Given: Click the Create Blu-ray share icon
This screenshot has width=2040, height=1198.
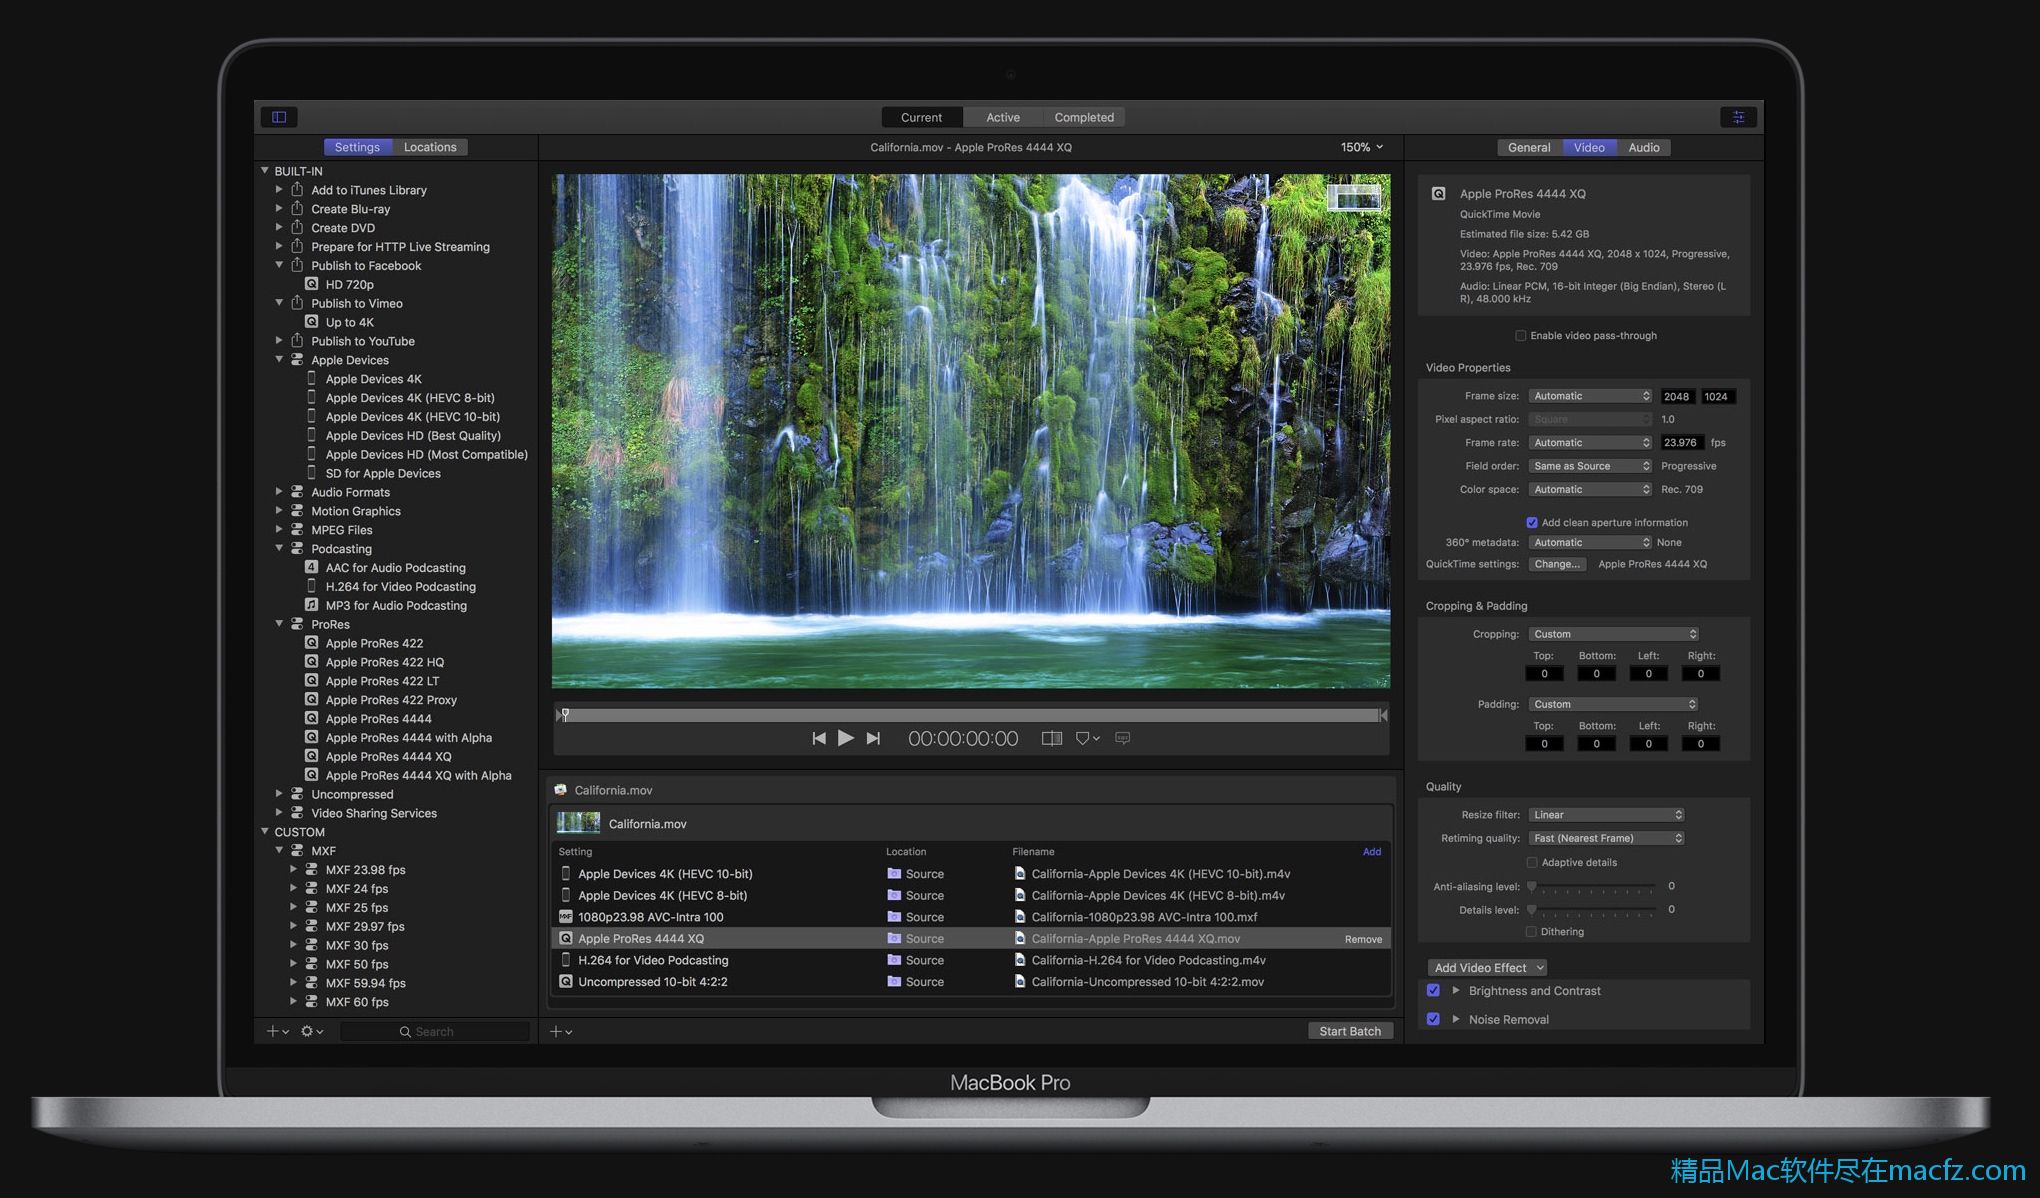Looking at the screenshot, I should point(297,208).
